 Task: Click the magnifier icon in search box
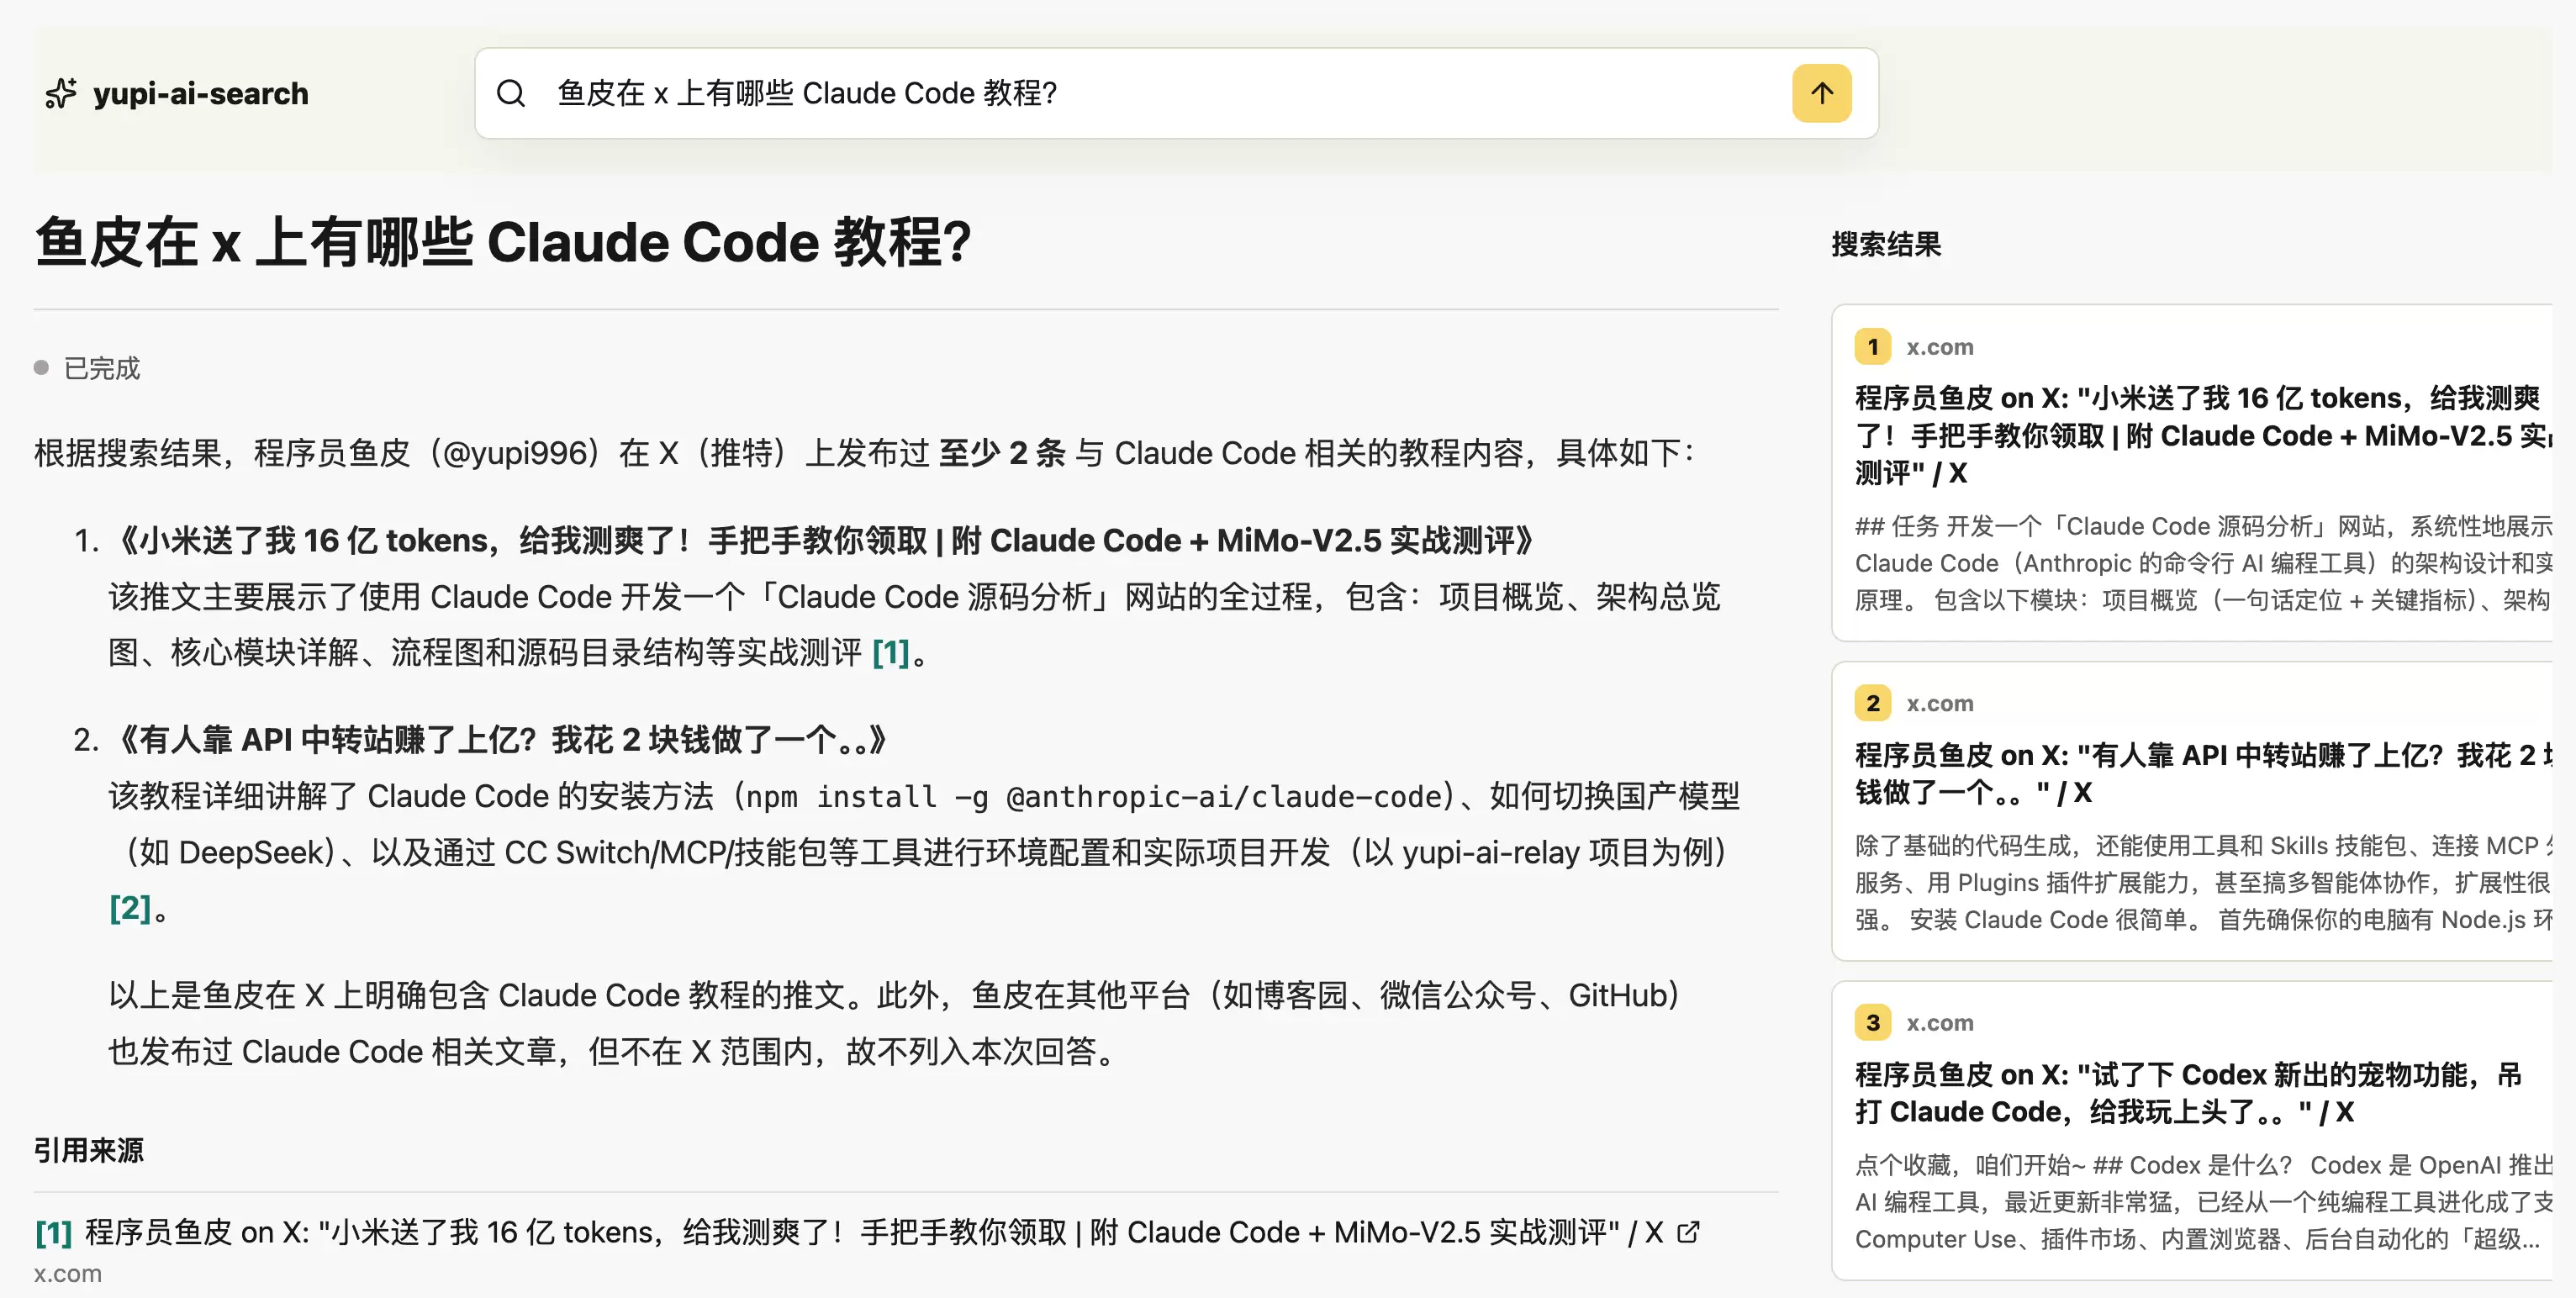coord(511,93)
